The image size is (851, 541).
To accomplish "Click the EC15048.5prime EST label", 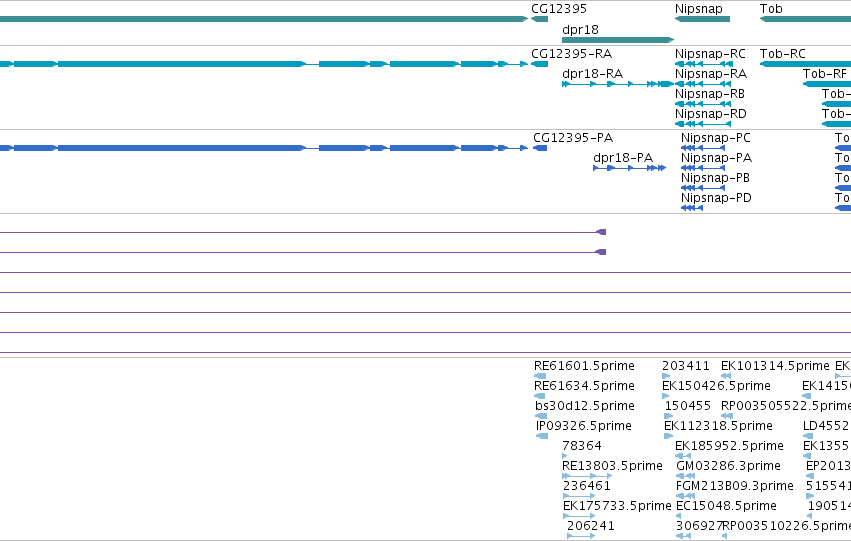I will [726, 506].
